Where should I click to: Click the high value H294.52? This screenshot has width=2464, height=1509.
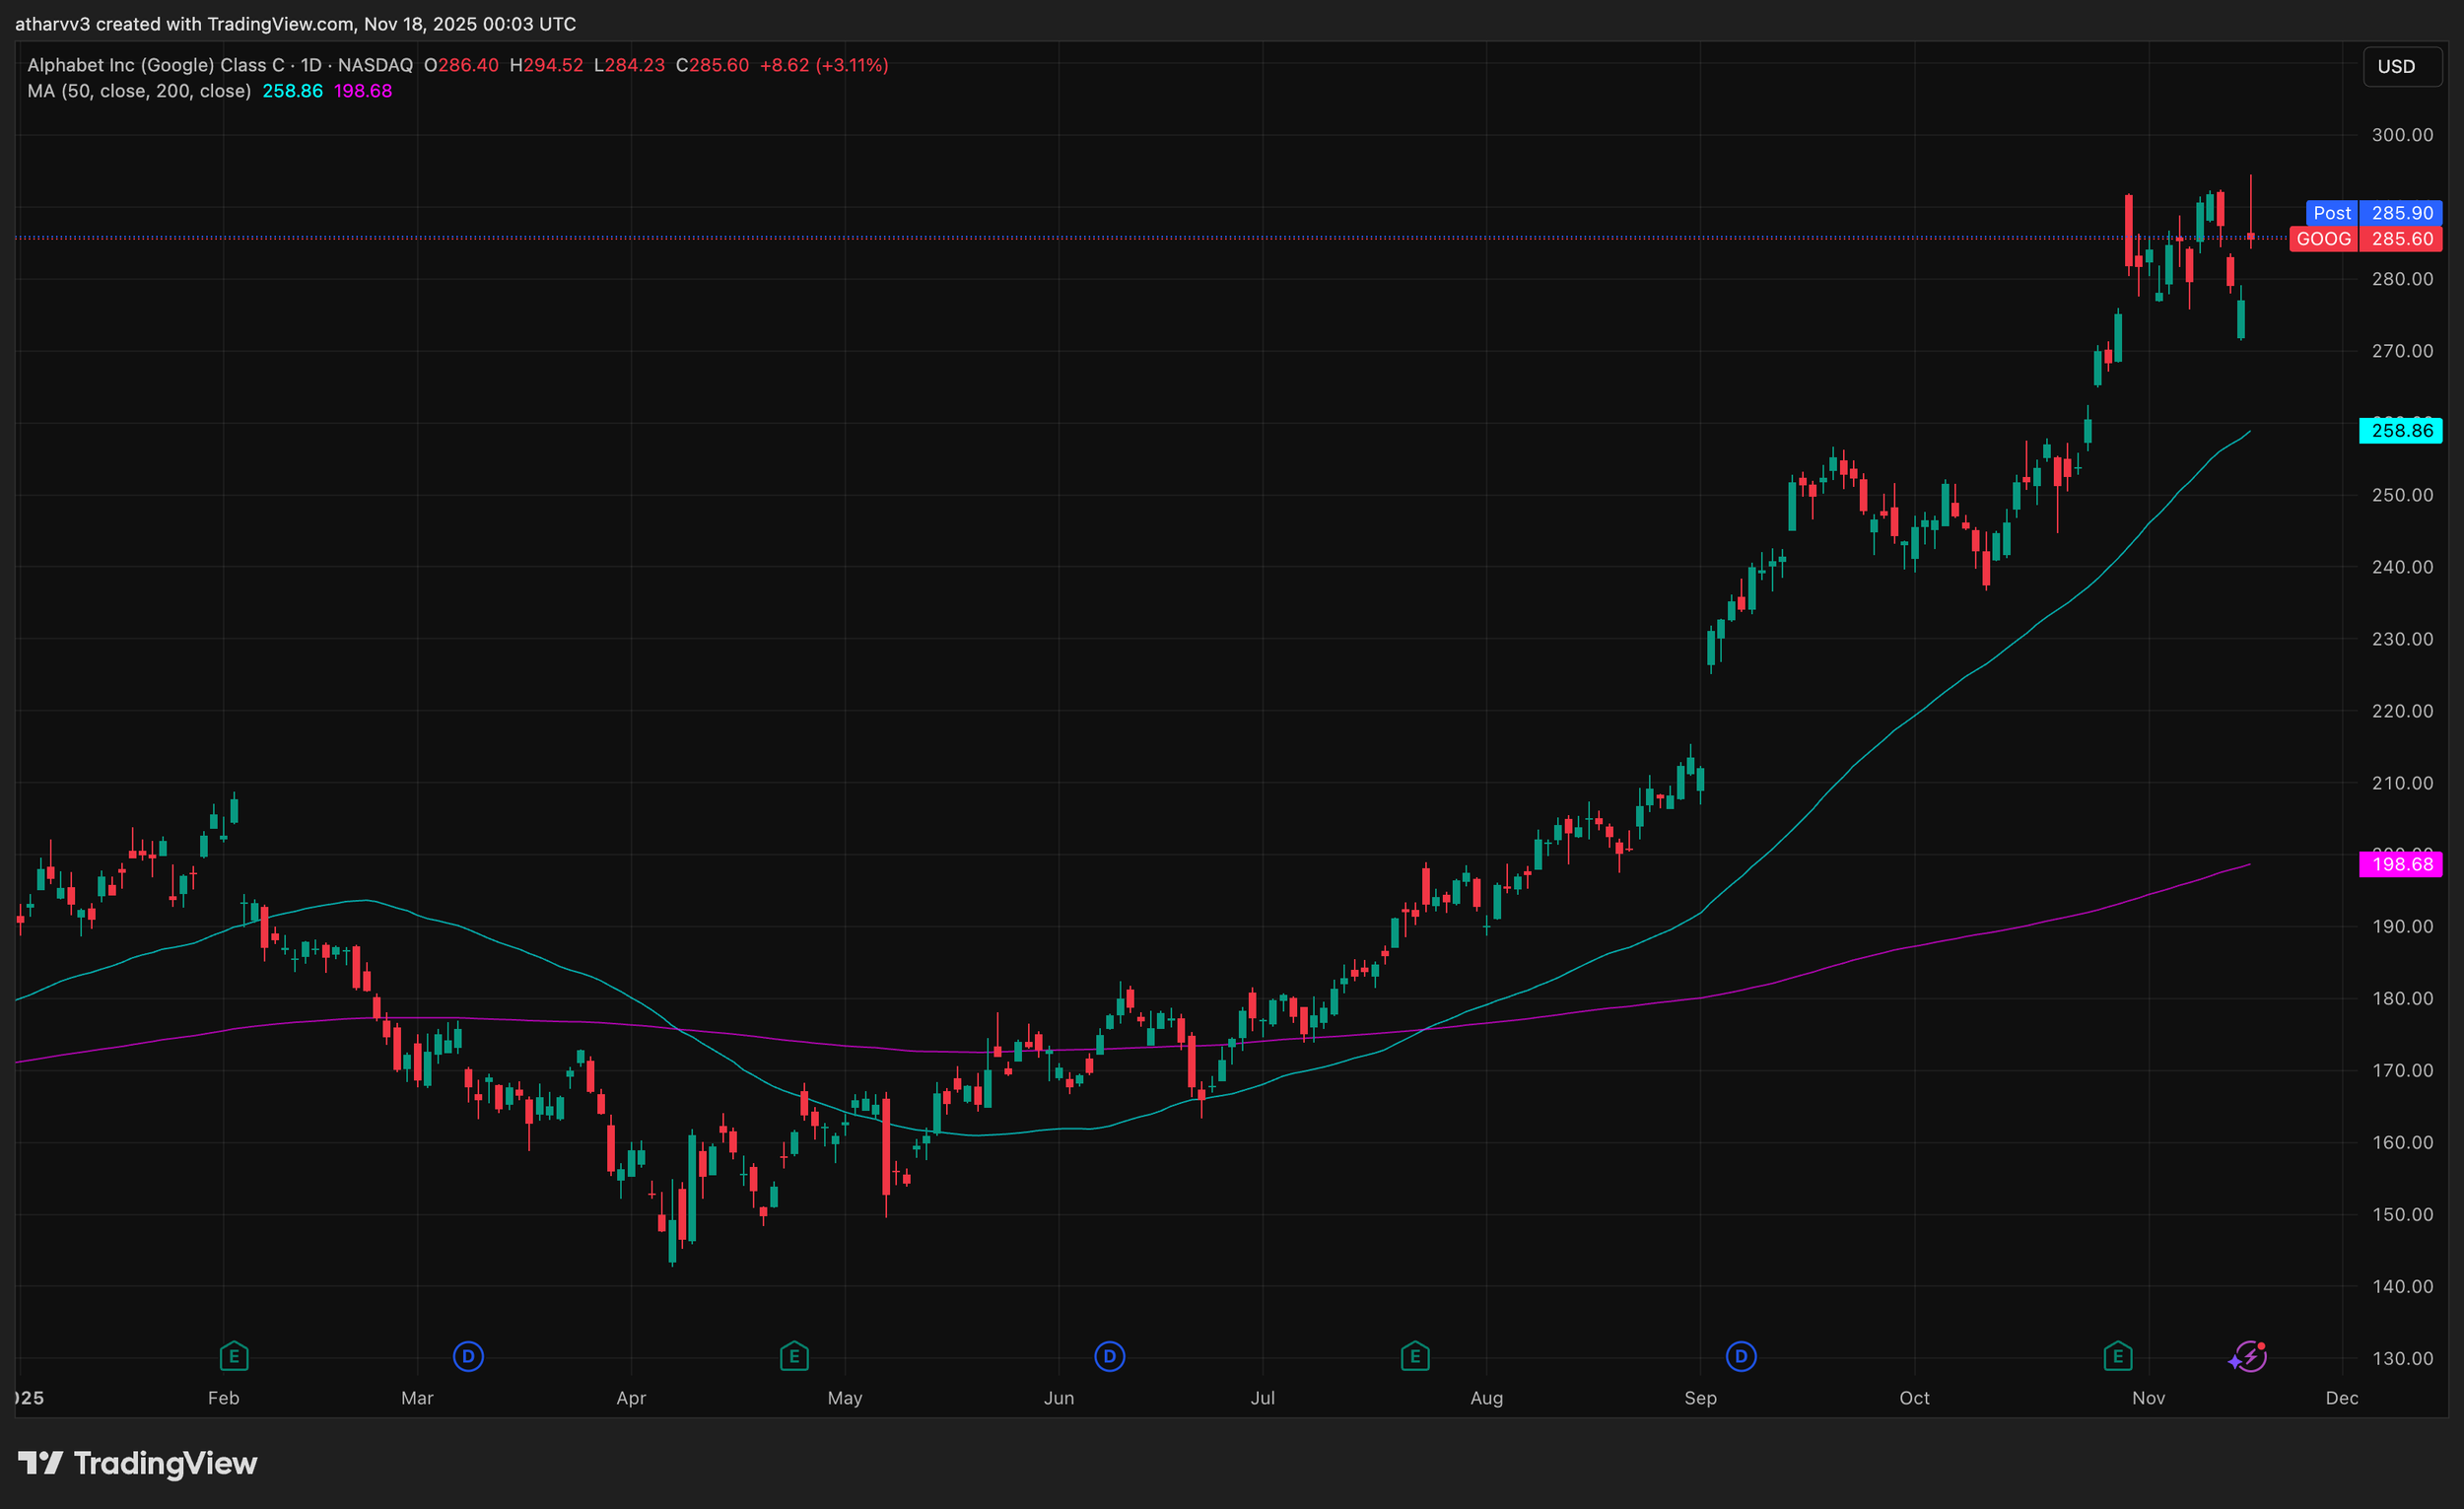[x=546, y=65]
